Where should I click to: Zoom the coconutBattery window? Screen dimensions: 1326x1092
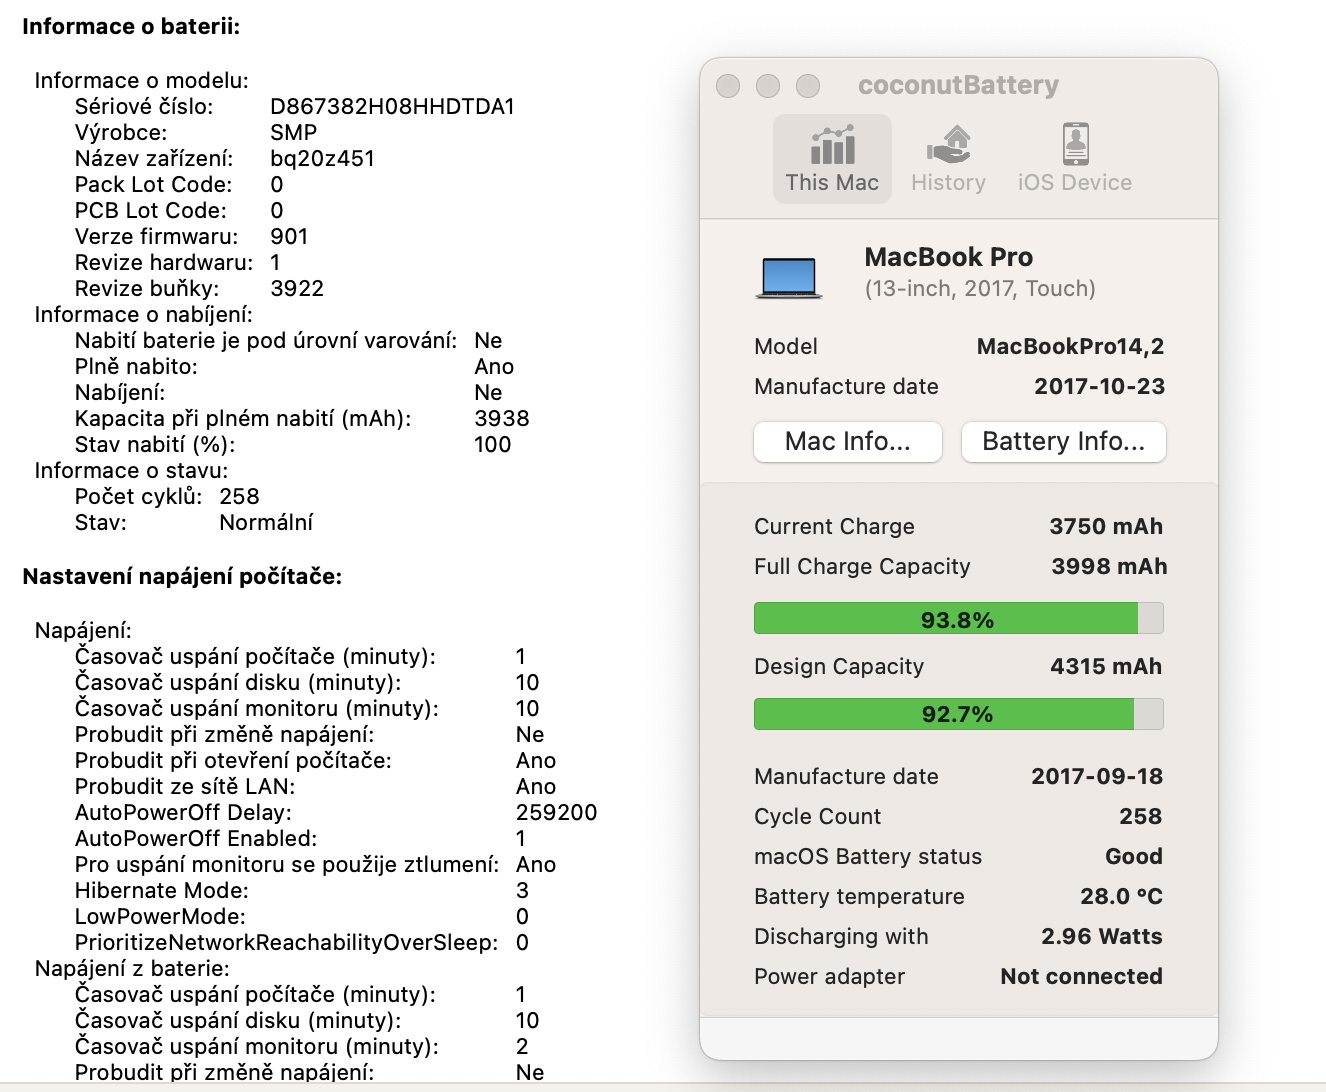pos(808,86)
